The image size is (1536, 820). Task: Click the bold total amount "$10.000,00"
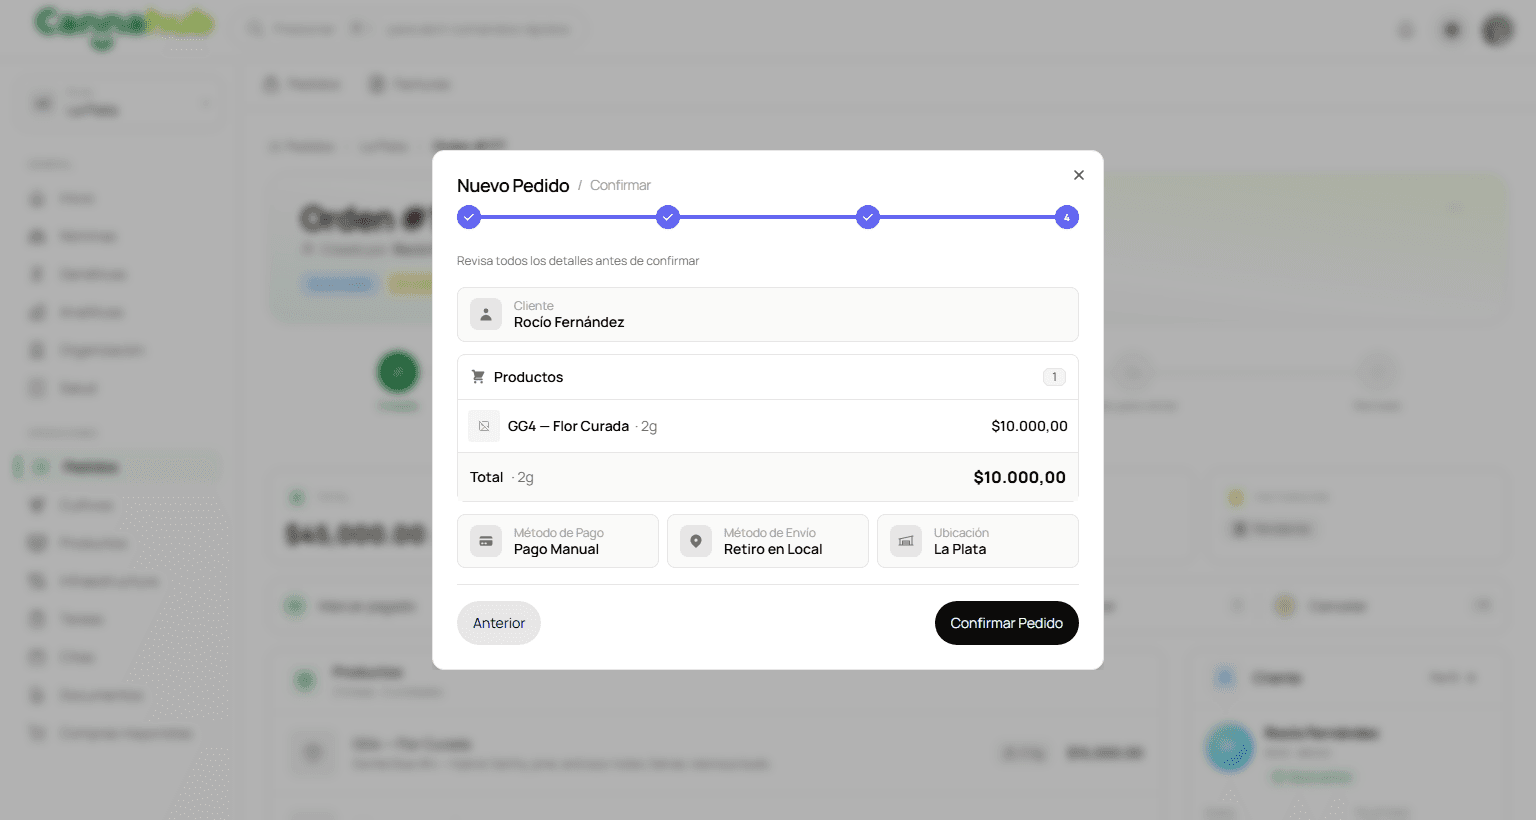(1020, 477)
